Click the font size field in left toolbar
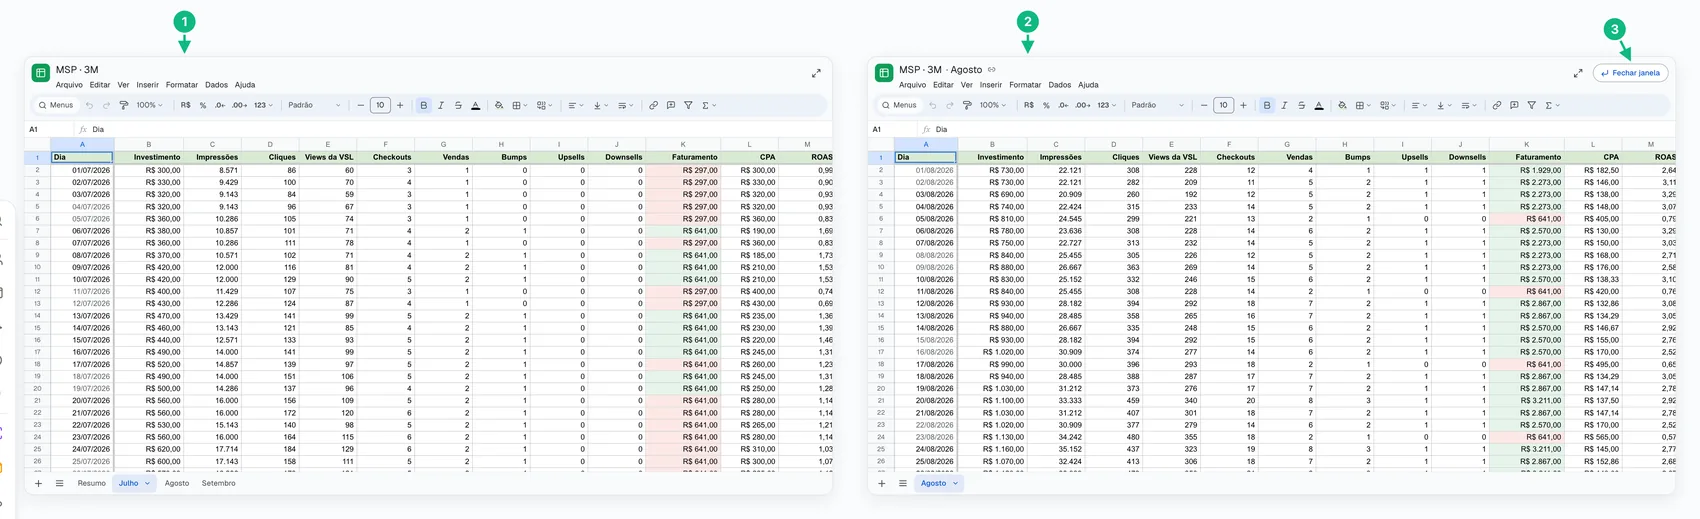This screenshot has height=519, width=1700. pyautogui.click(x=380, y=105)
